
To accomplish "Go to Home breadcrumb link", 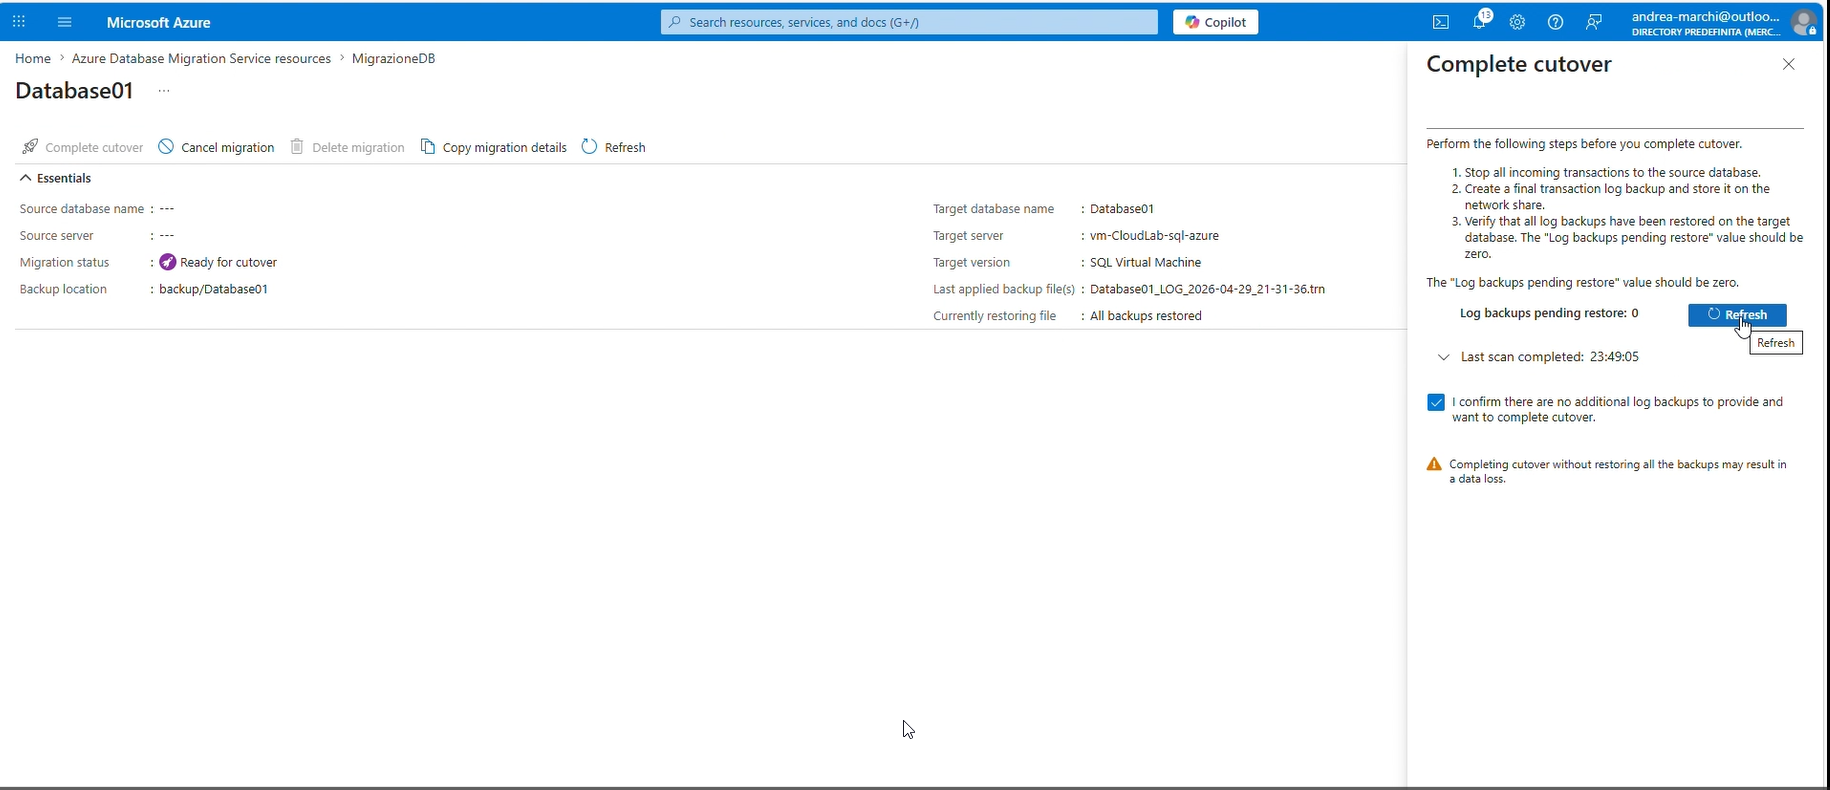I will 33,59.
